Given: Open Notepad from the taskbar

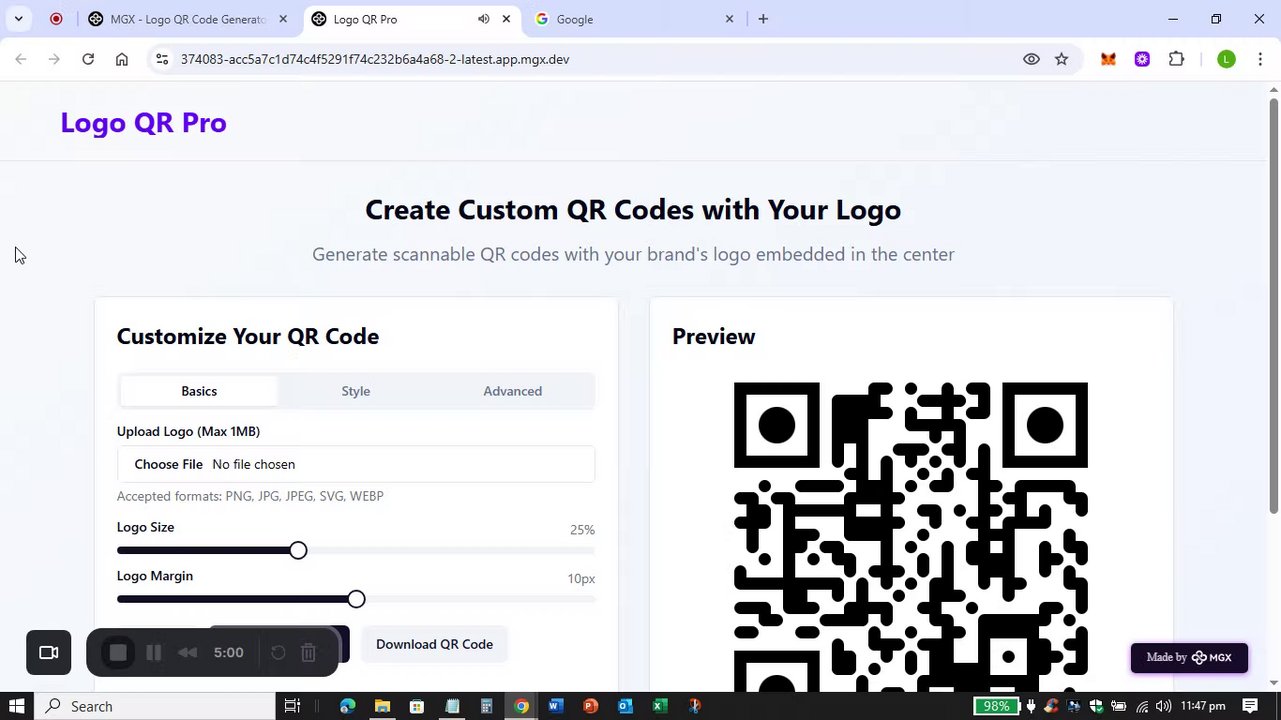Looking at the screenshot, I should pyautogui.click(x=452, y=706).
